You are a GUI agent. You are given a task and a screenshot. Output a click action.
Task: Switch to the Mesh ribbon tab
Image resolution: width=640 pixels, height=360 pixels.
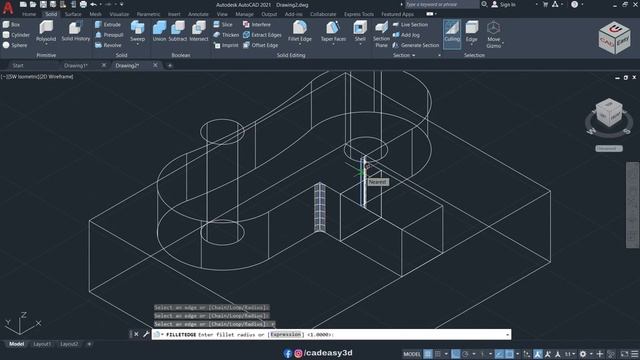coord(96,14)
